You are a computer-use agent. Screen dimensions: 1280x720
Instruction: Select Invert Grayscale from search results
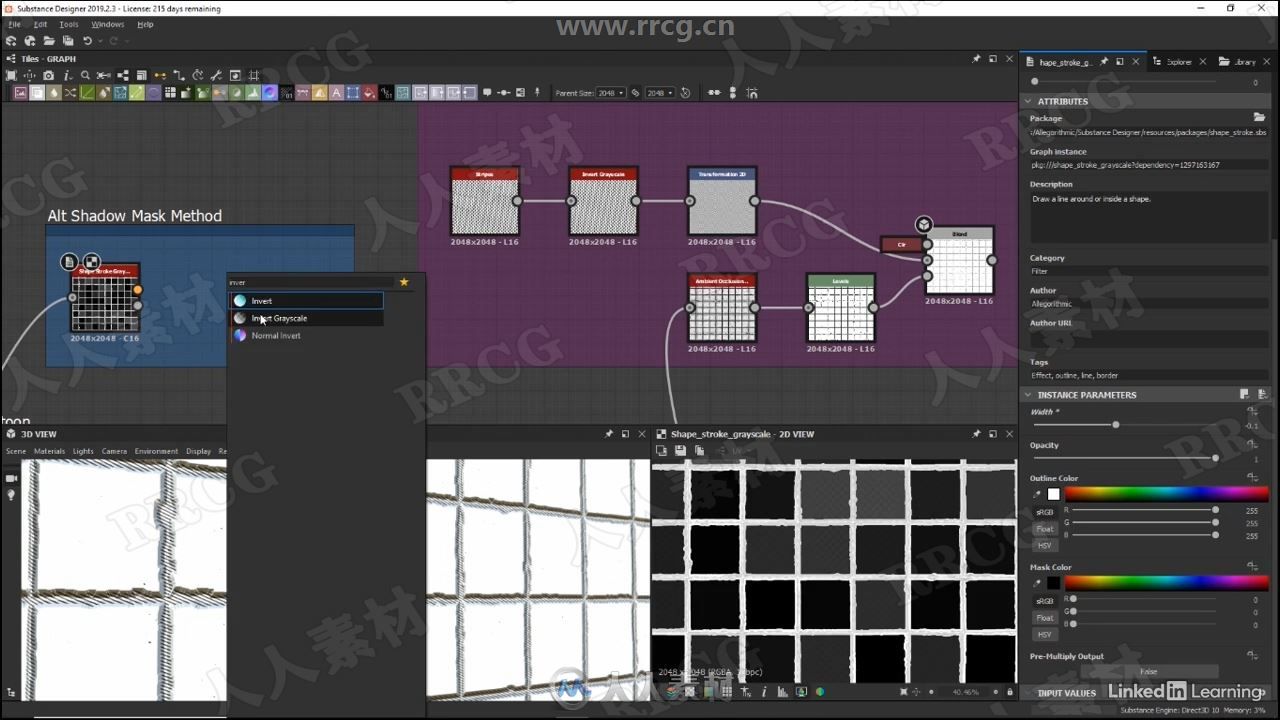(307, 318)
